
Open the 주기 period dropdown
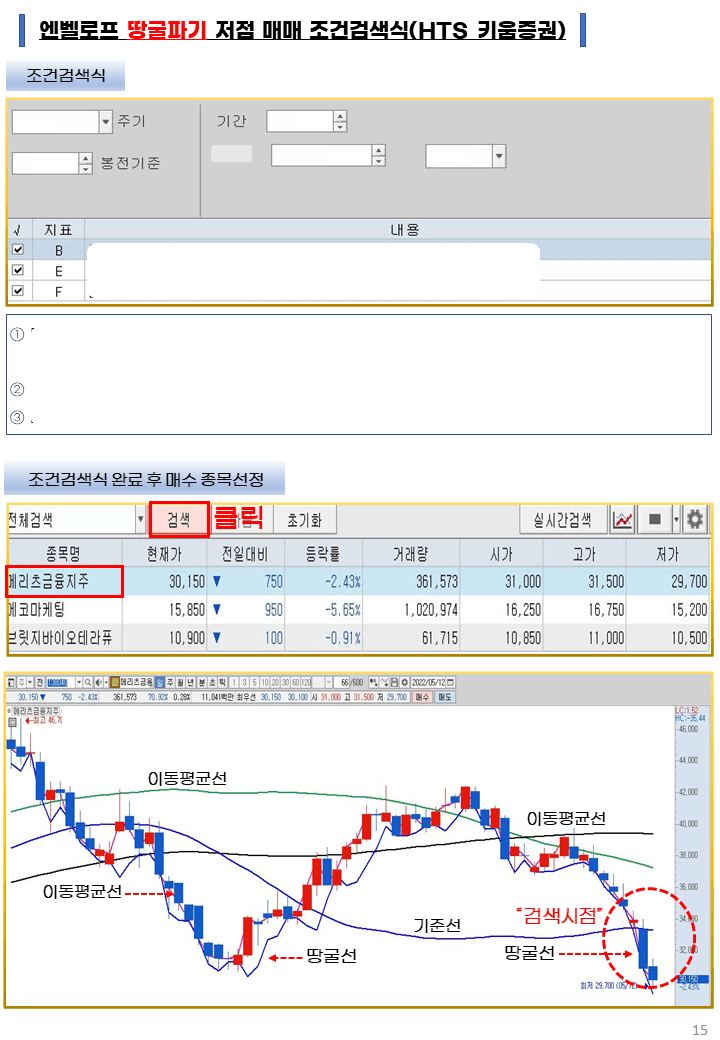pyautogui.click(x=106, y=122)
